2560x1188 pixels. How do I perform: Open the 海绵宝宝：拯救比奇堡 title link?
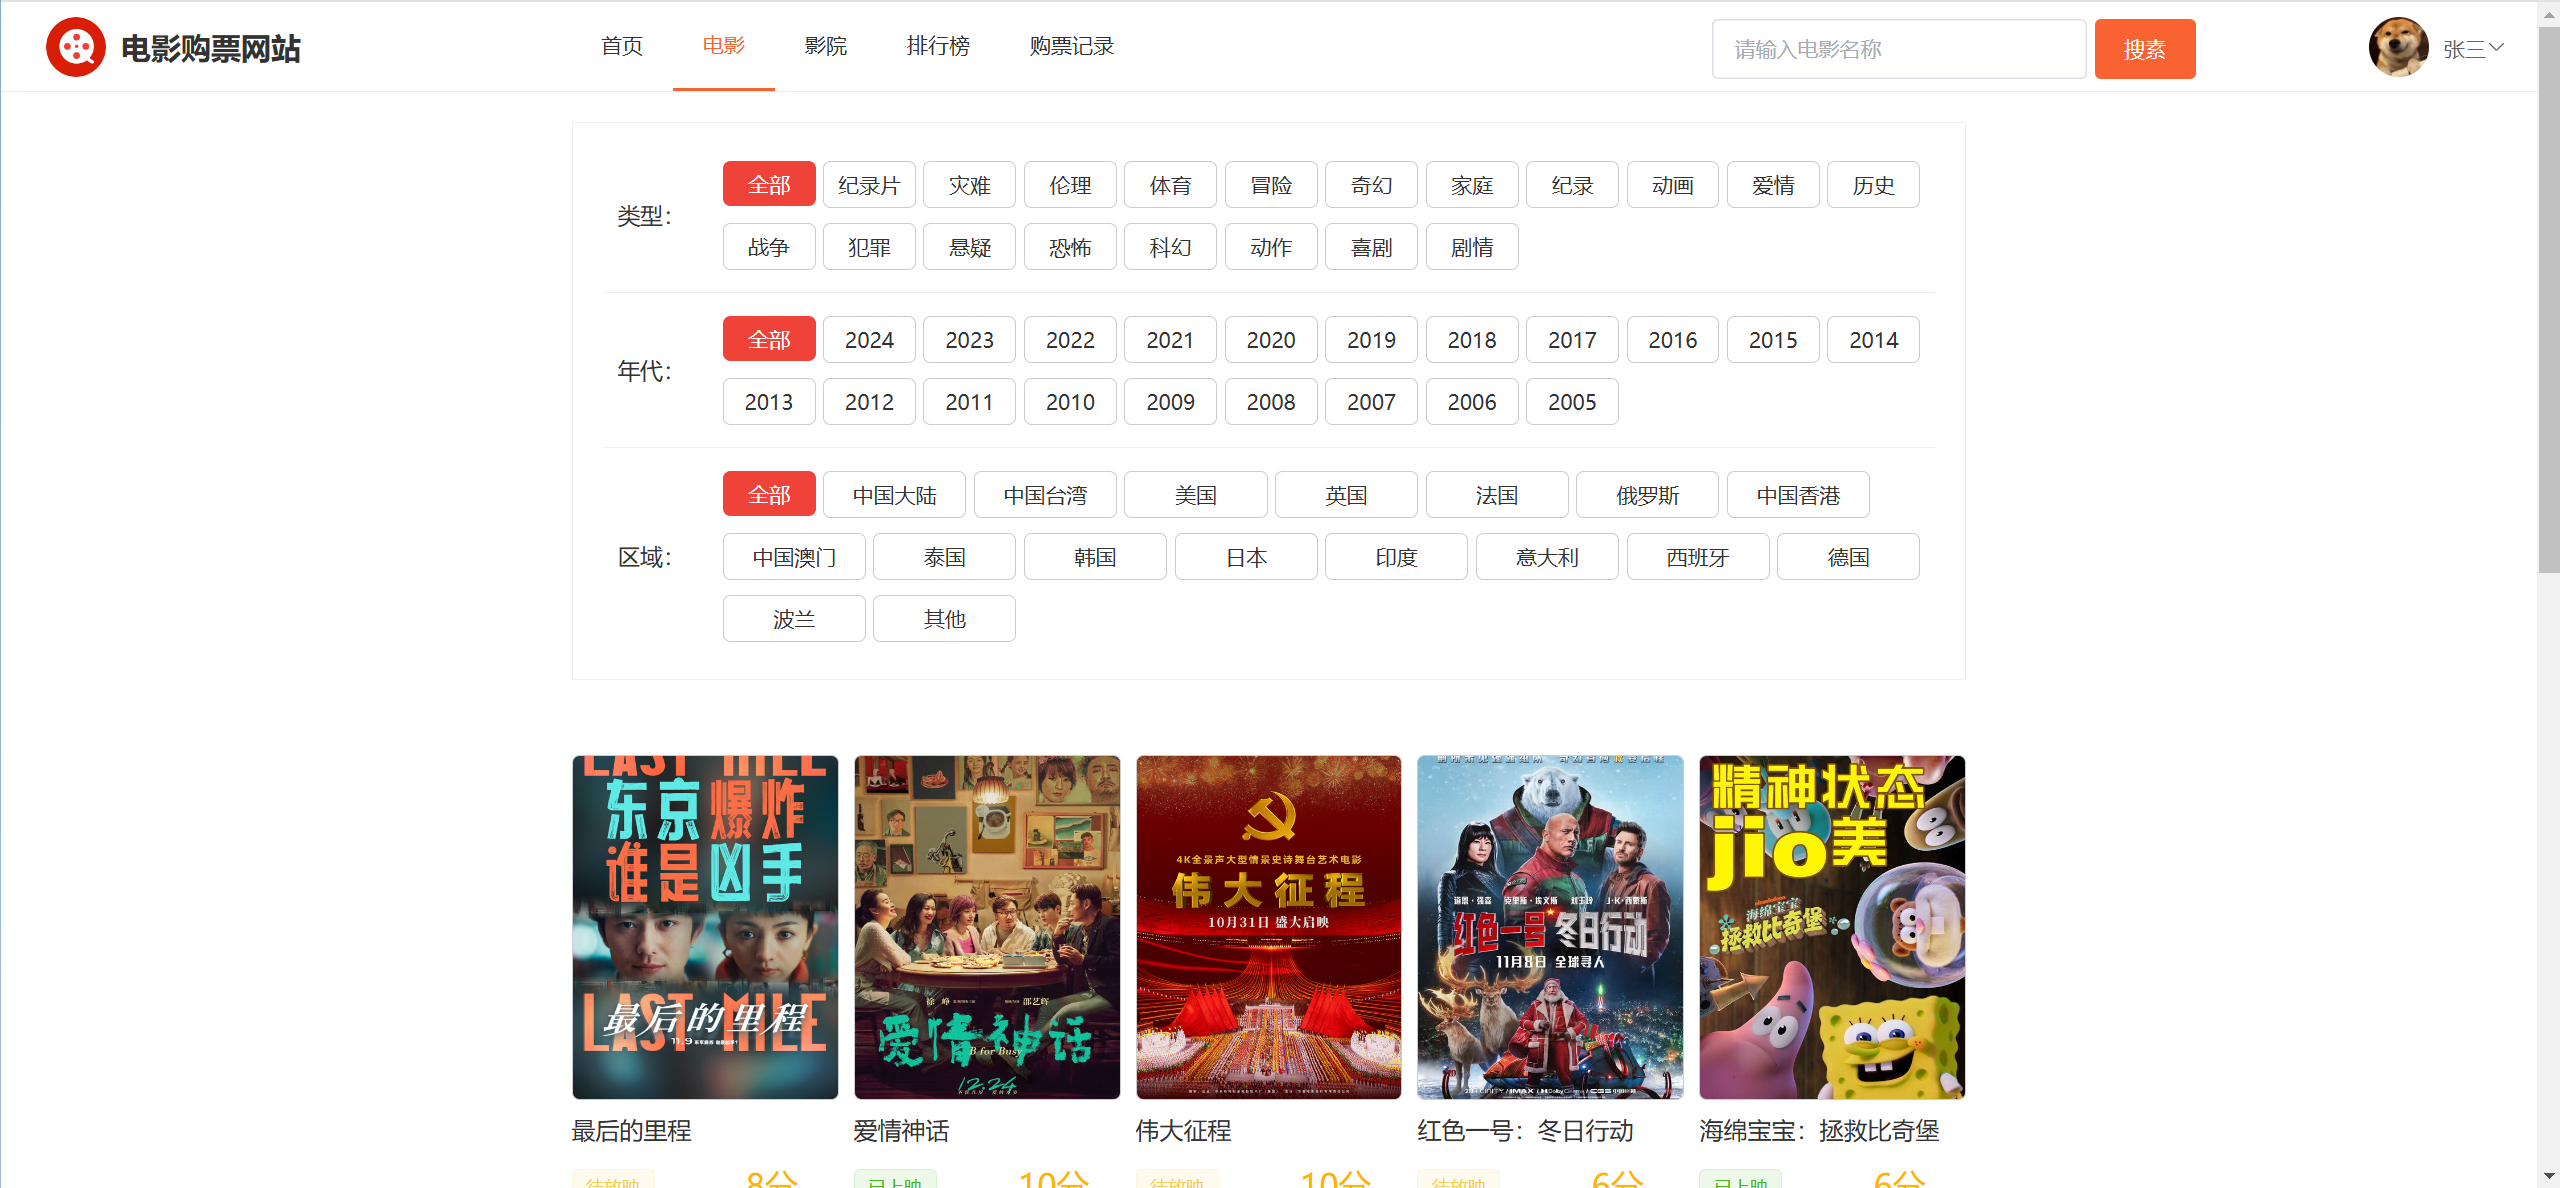click(1819, 1131)
